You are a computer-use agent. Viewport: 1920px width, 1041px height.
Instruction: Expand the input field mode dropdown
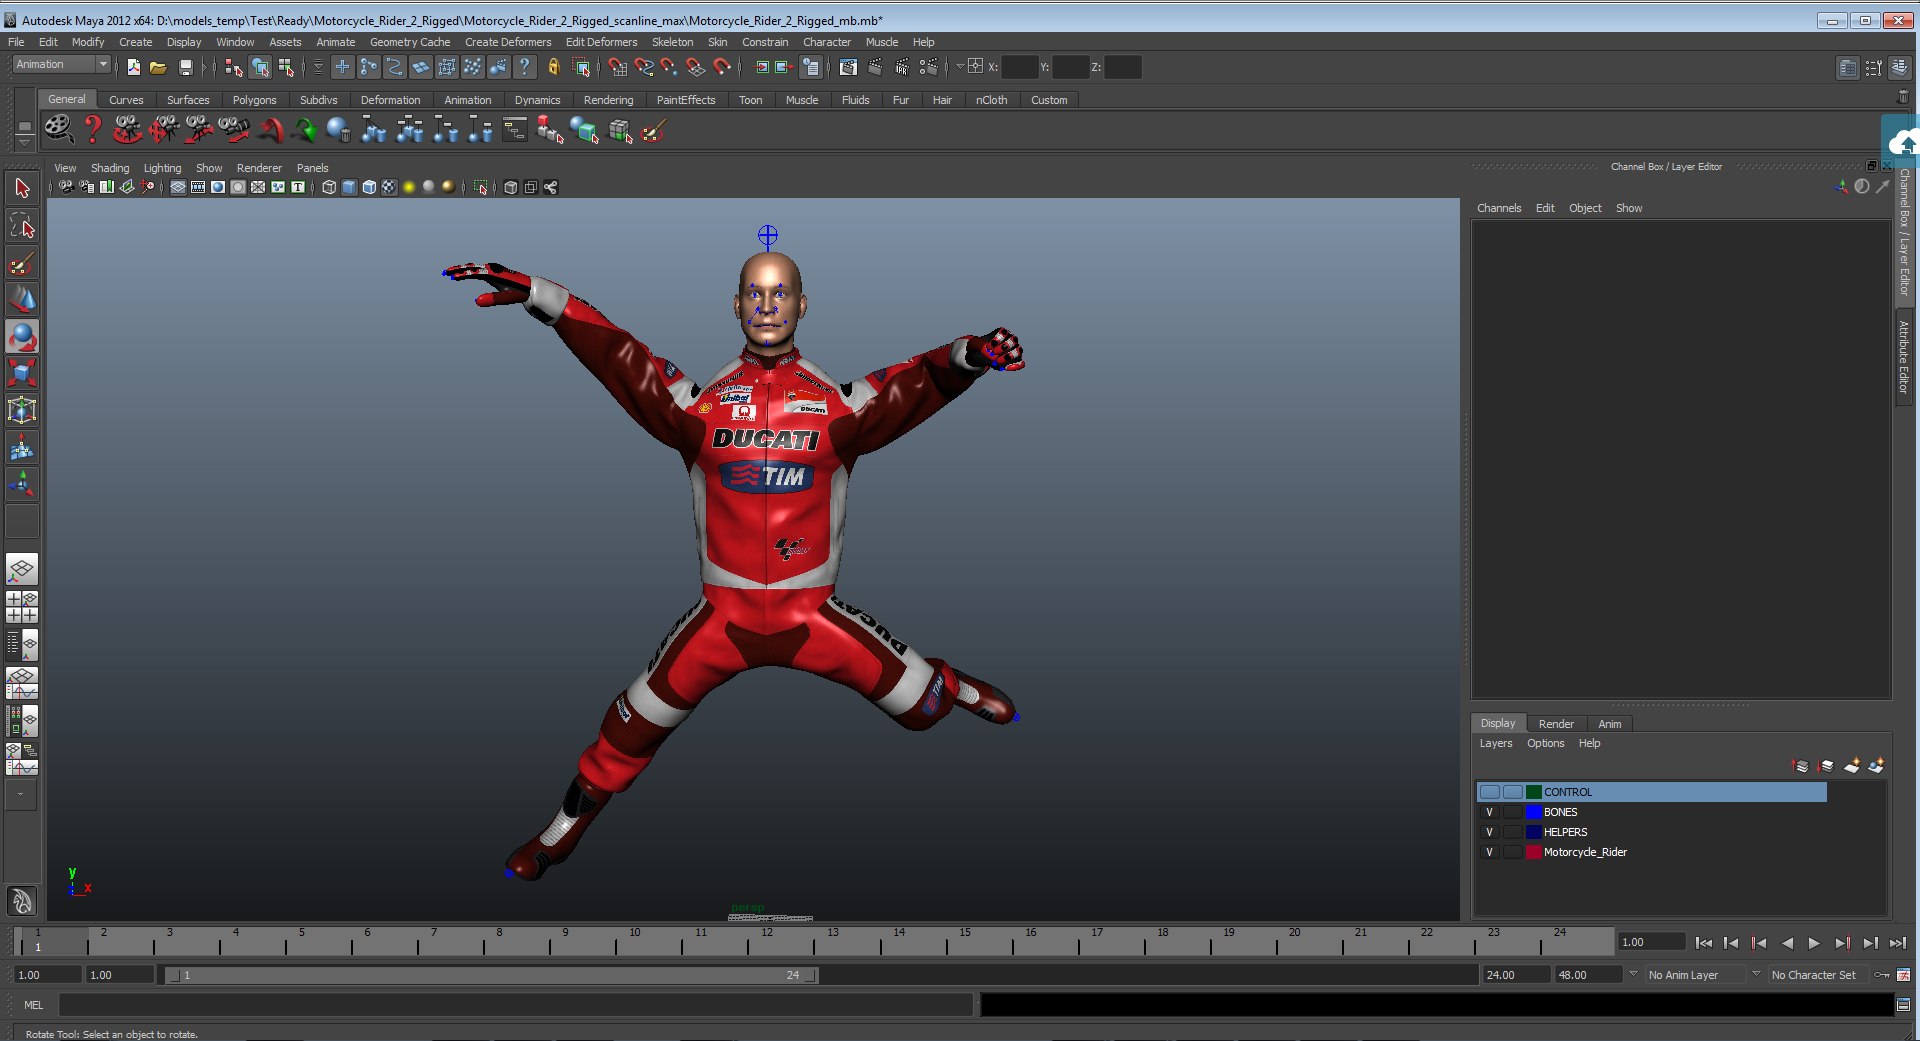960,67
